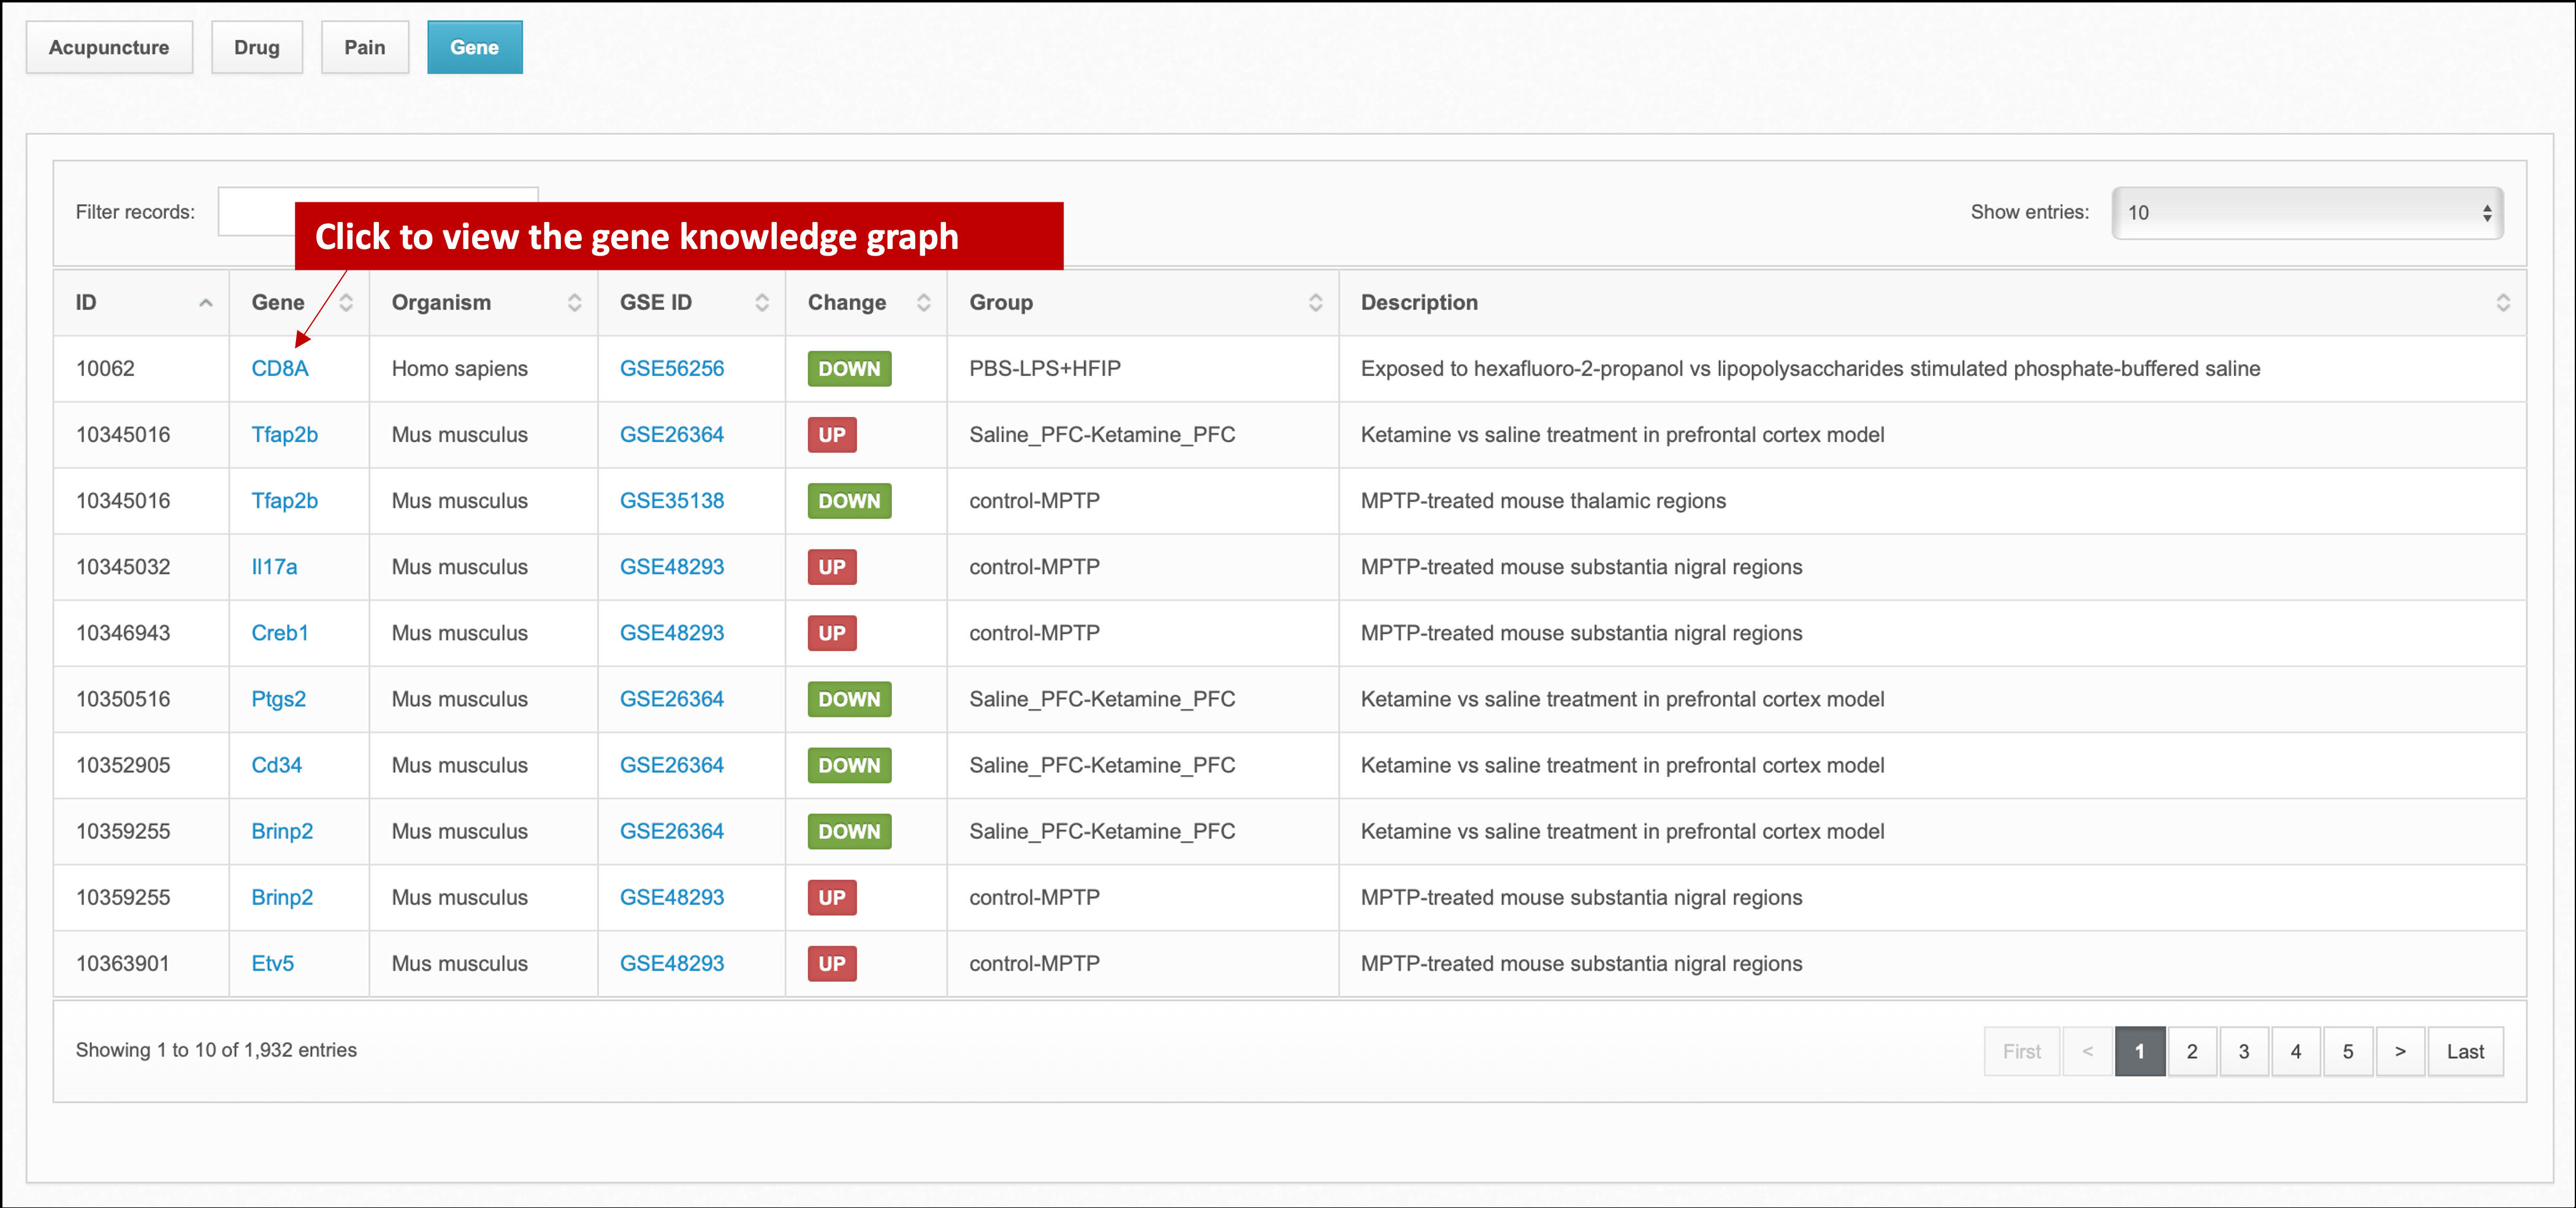Open the Pain tab

(365, 48)
